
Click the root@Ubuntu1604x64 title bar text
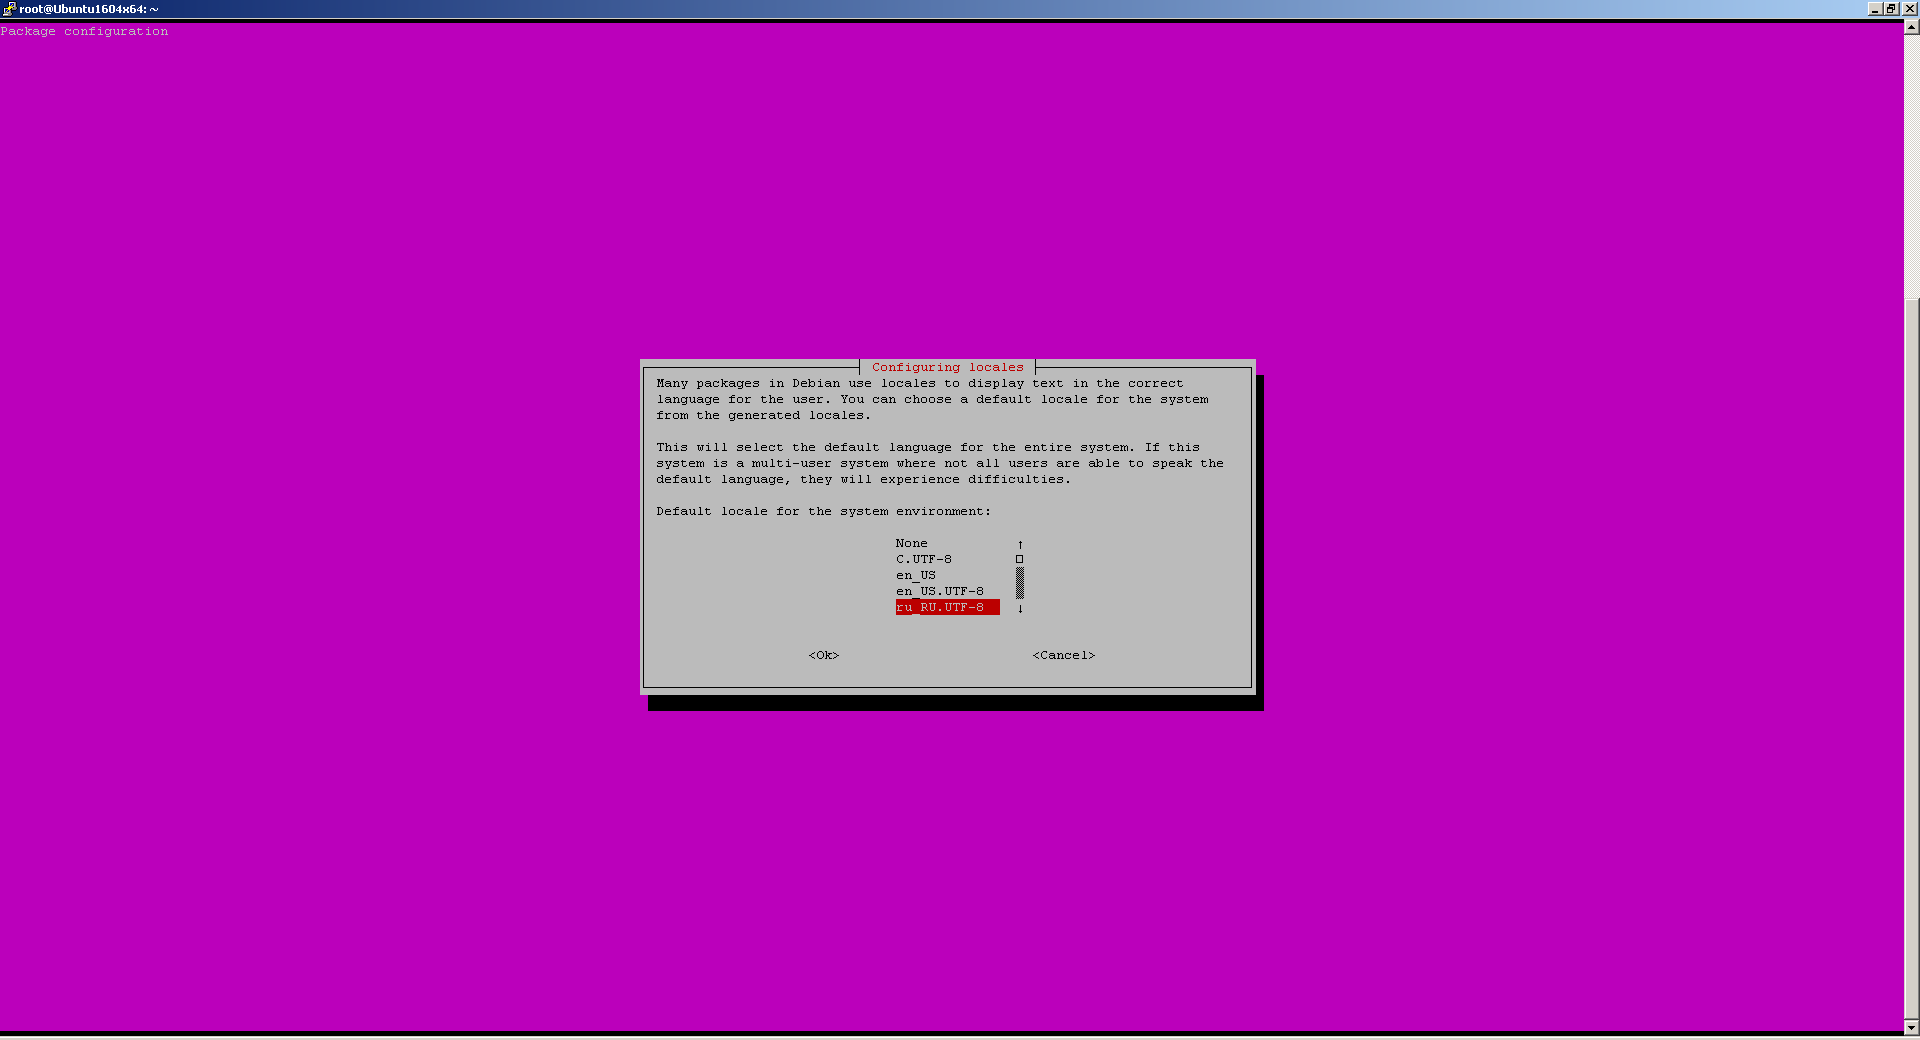point(88,9)
